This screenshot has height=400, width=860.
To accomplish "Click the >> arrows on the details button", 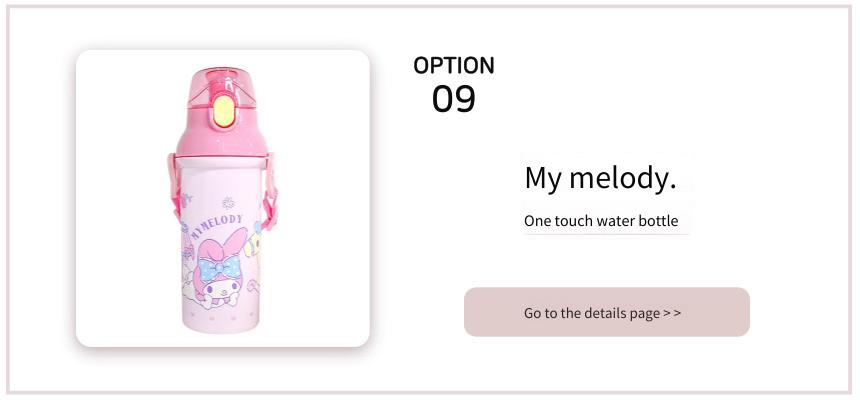I will point(672,313).
